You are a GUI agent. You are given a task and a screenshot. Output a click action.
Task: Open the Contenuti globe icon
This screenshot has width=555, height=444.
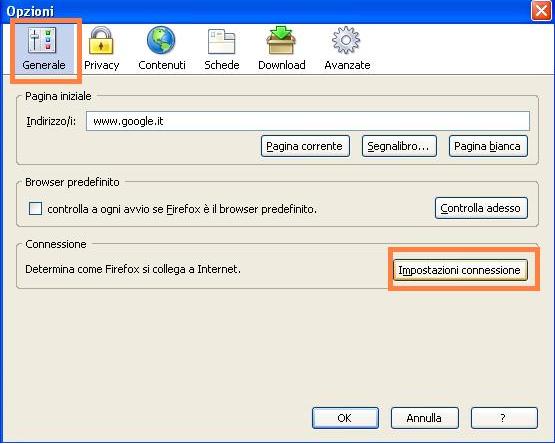click(161, 40)
